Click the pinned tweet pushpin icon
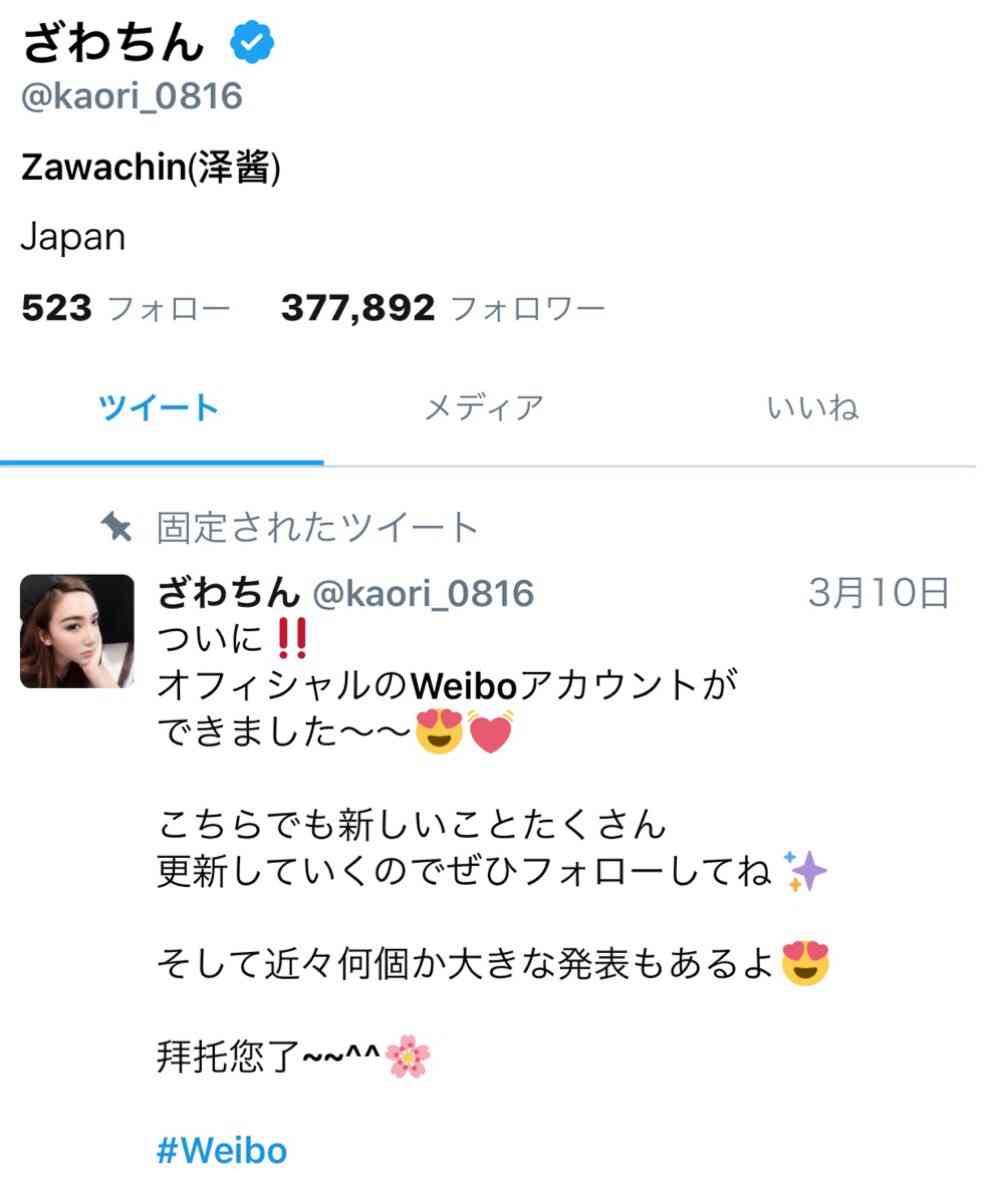This screenshot has height=1200, width=987. pyautogui.click(x=117, y=526)
